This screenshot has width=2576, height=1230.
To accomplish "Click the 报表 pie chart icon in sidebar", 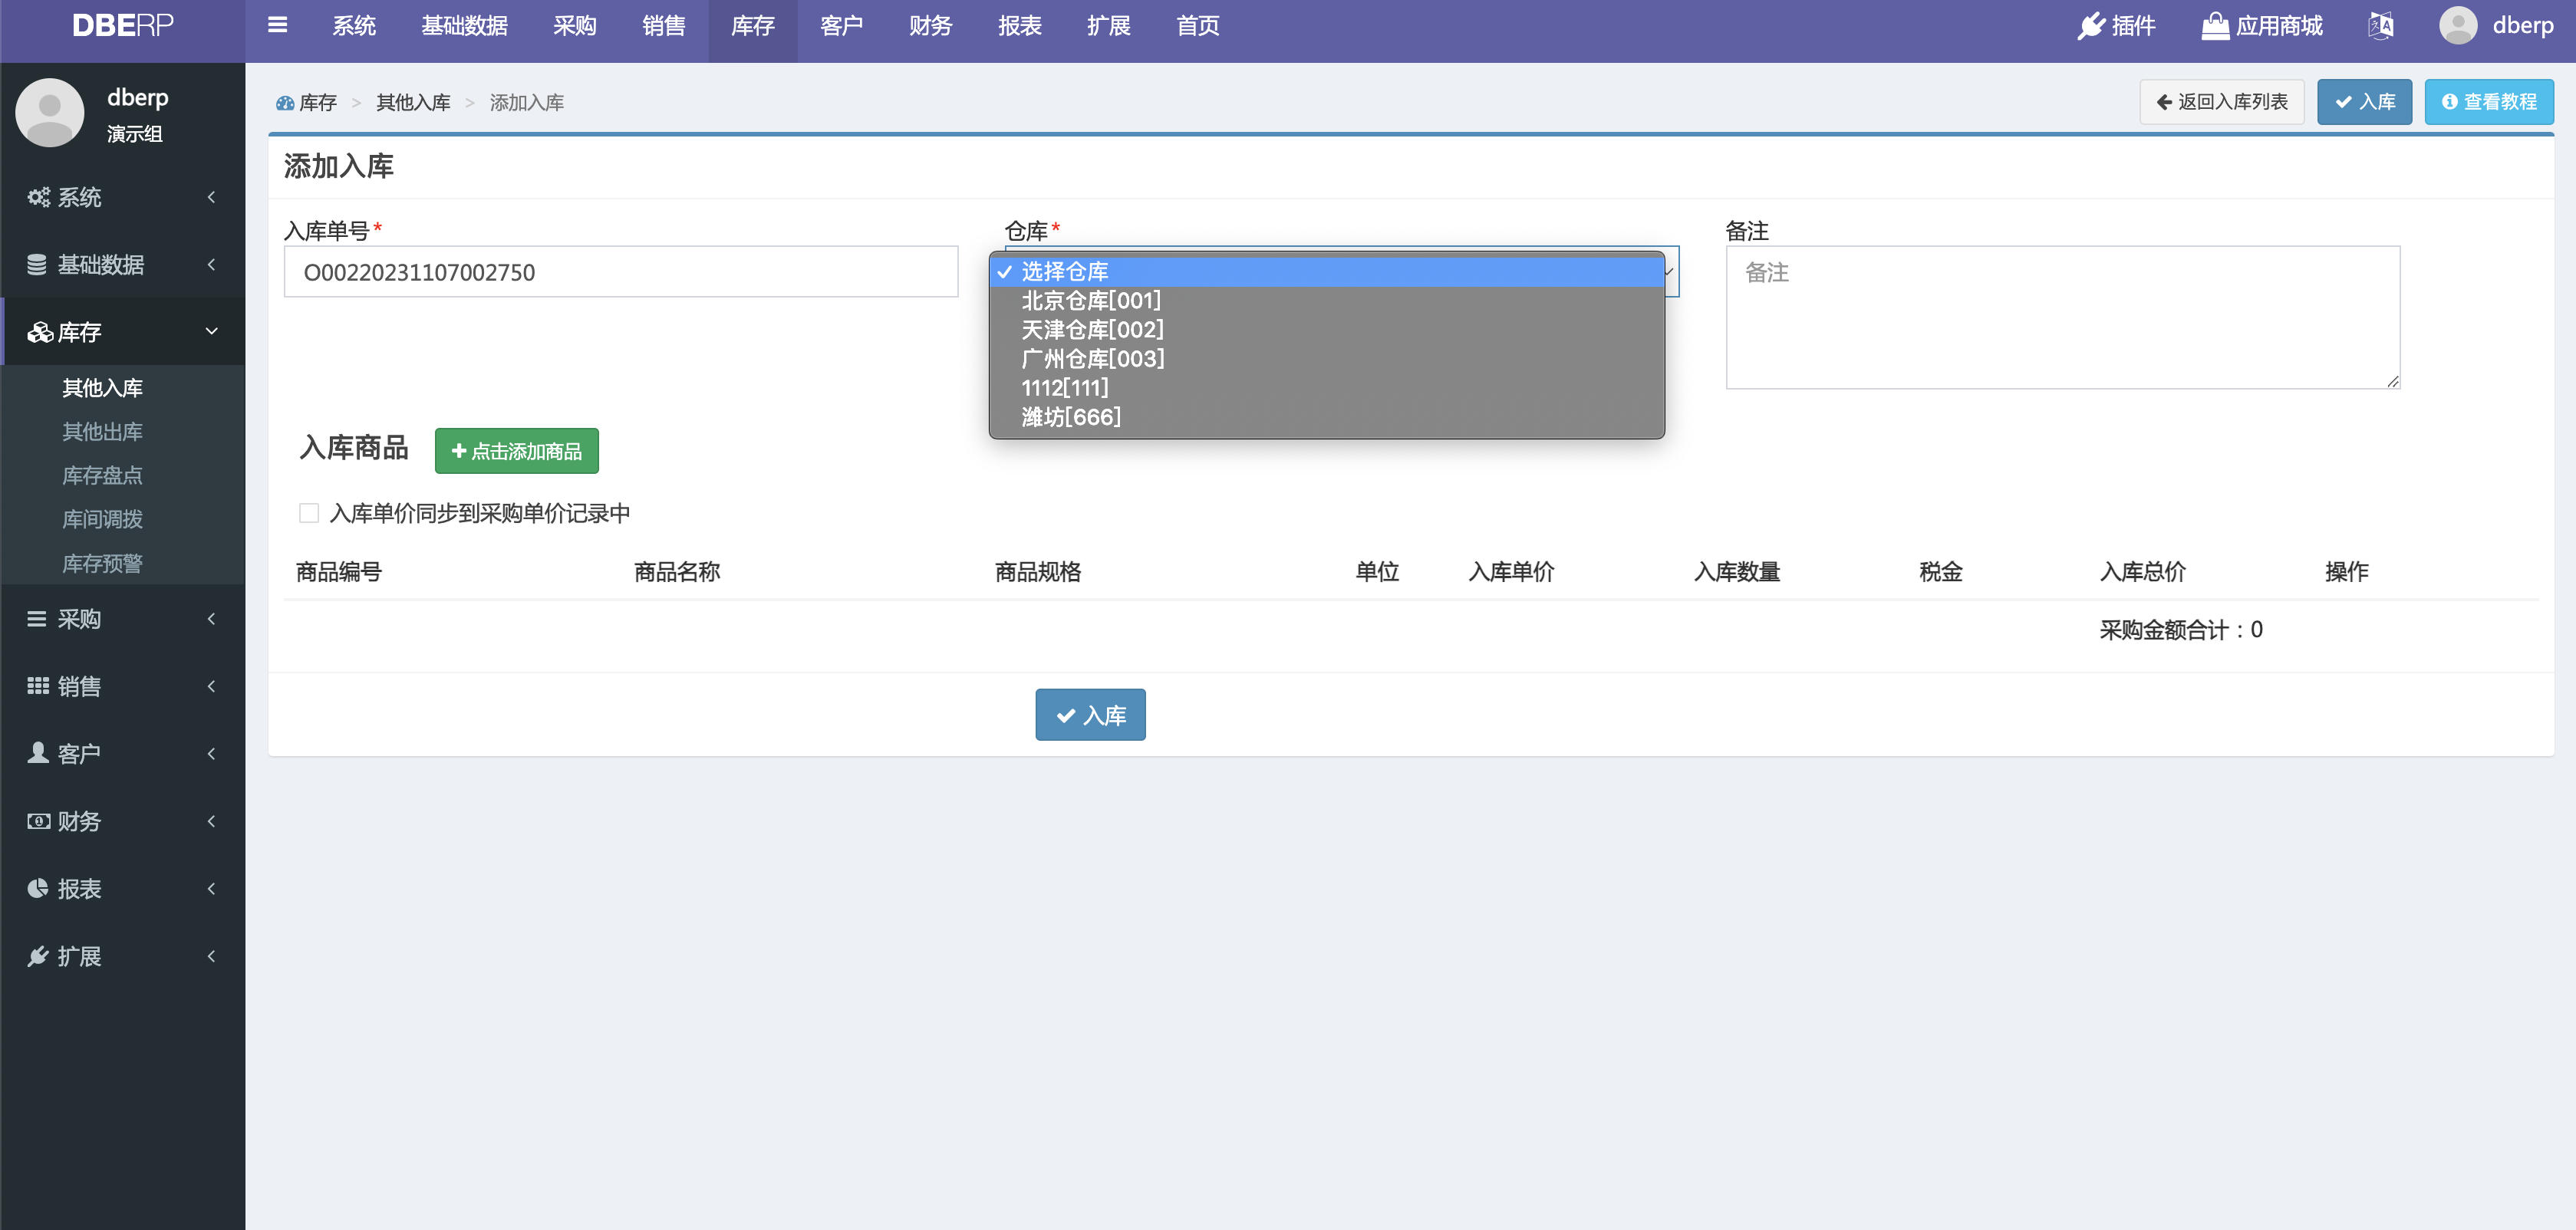I will pos(38,888).
